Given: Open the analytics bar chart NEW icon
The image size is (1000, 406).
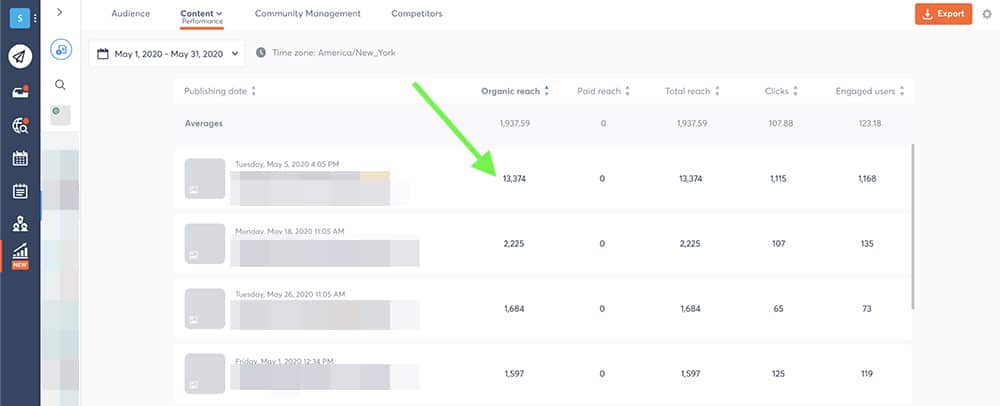Looking at the screenshot, I should coord(20,254).
